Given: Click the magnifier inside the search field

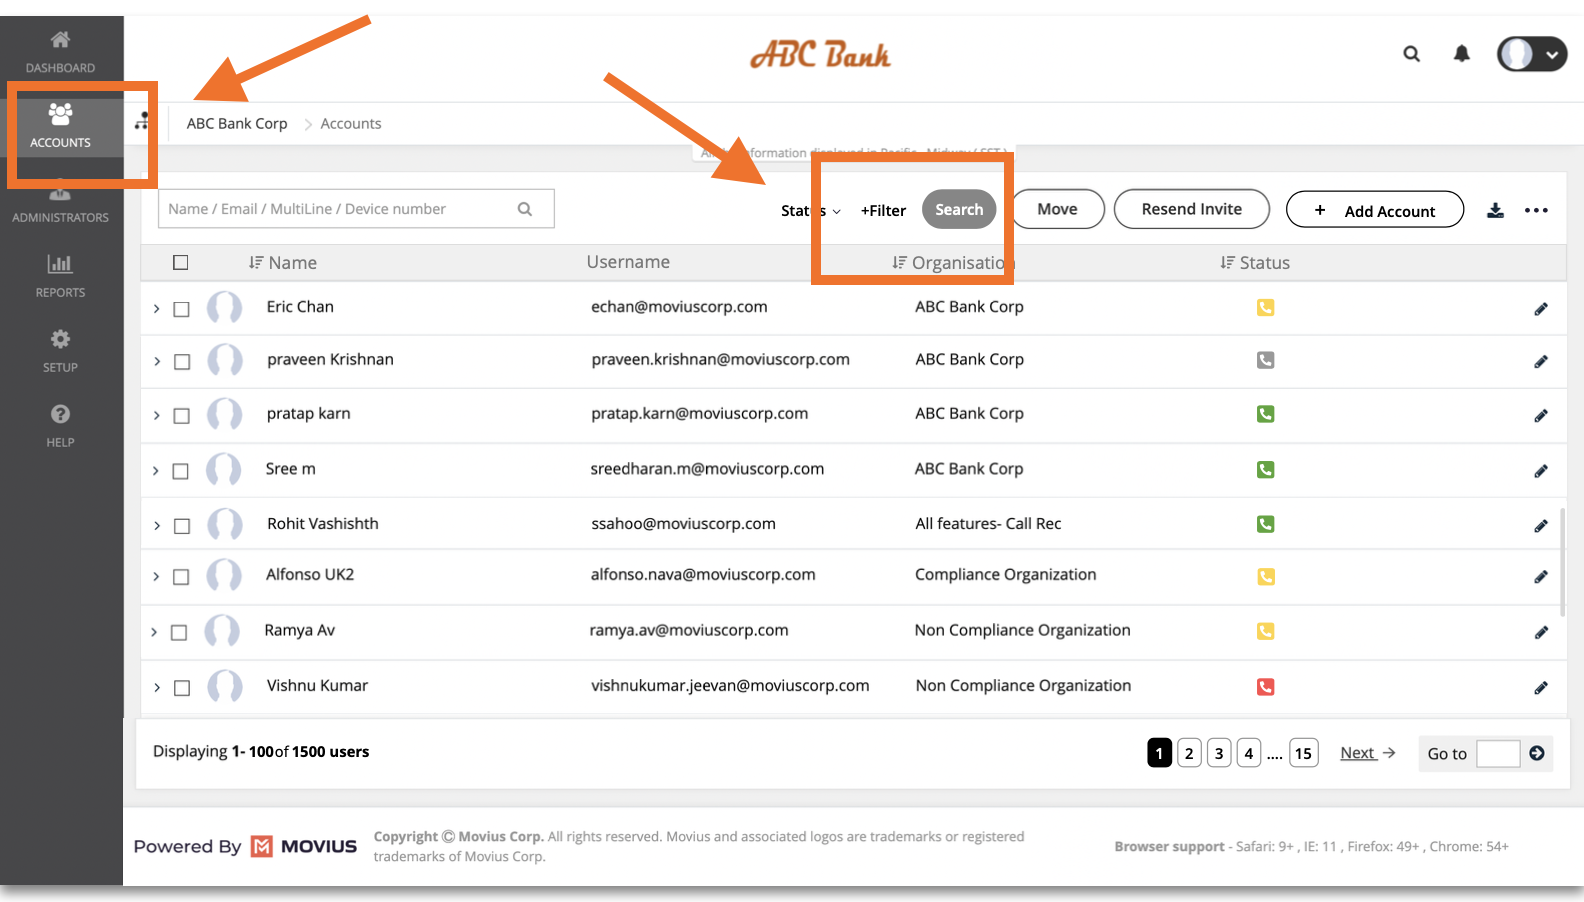Looking at the screenshot, I should point(525,209).
